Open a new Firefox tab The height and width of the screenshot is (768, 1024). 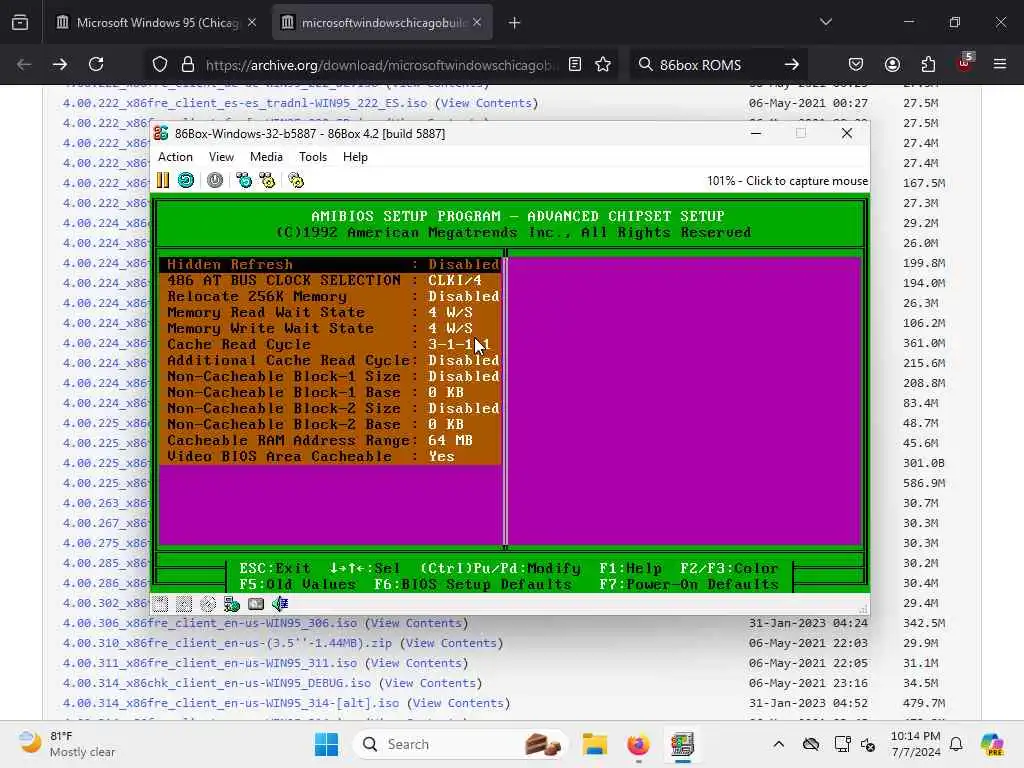tap(515, 23)
